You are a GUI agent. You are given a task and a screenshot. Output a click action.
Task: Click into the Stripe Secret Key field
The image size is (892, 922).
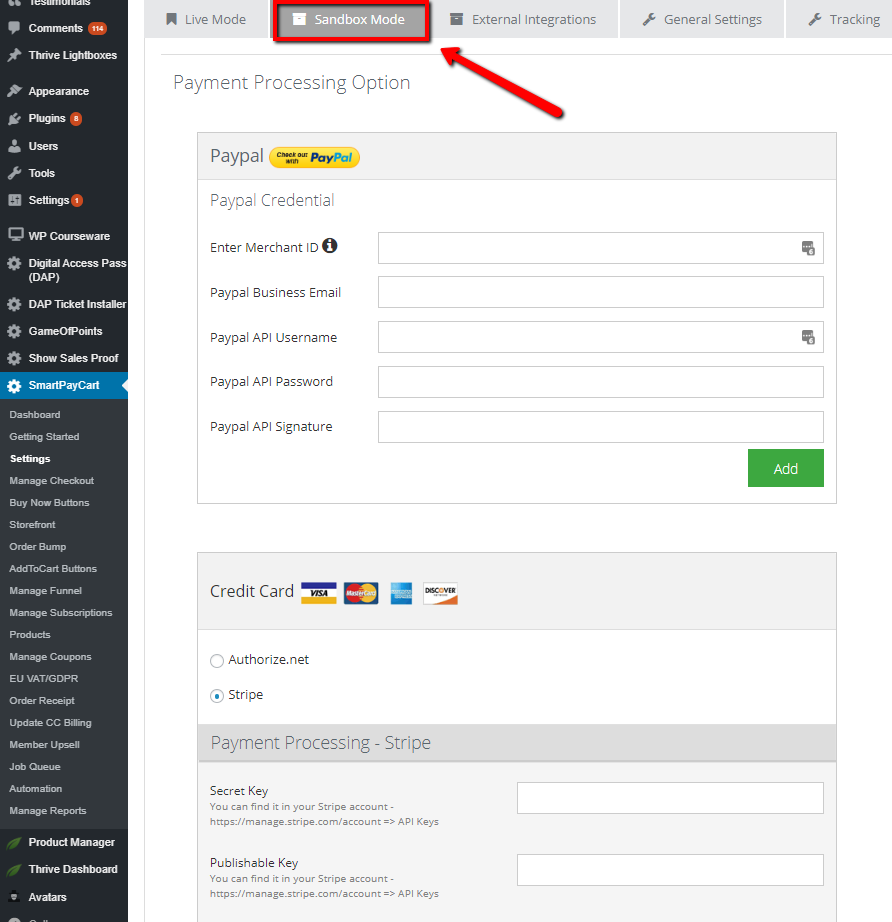coord(670,798)
